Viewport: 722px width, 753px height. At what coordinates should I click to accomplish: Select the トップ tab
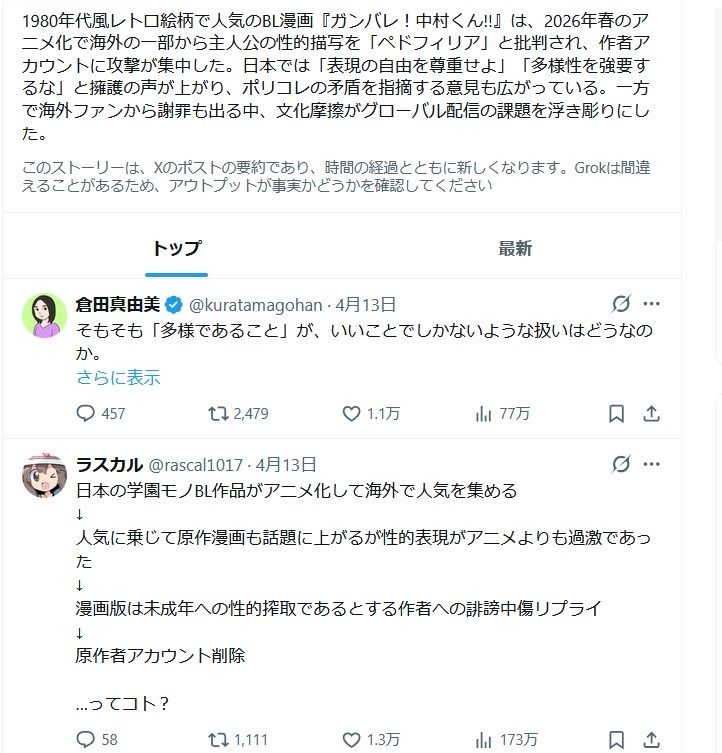[176, 248]
